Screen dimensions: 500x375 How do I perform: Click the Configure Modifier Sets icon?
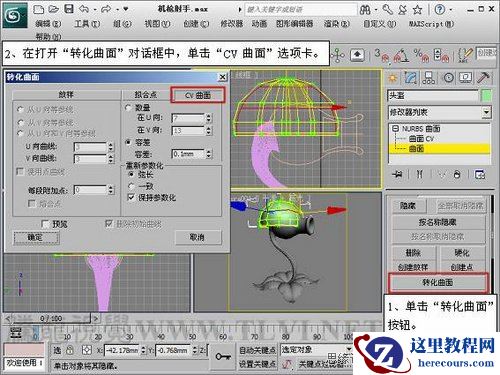[480, 174]
